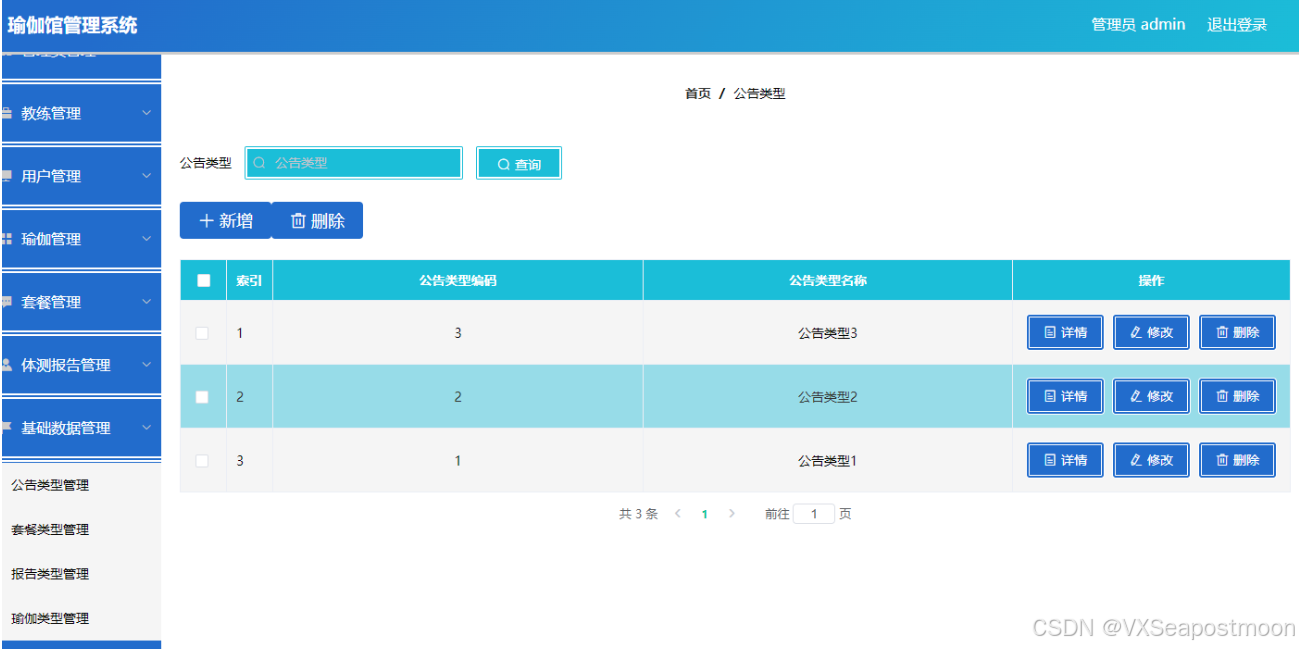Go to next page with pagination arrow
This screenshot has width=1299, height=649.
click(x=731, y=513)
